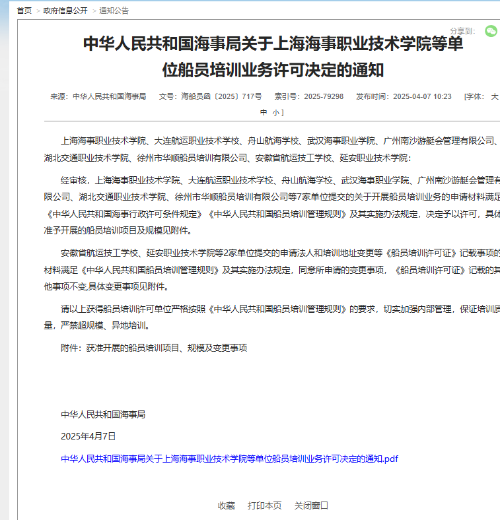Close the window via 关闭窗口
Viewport: 500px width, 520px height.
(x=311, y=506)
